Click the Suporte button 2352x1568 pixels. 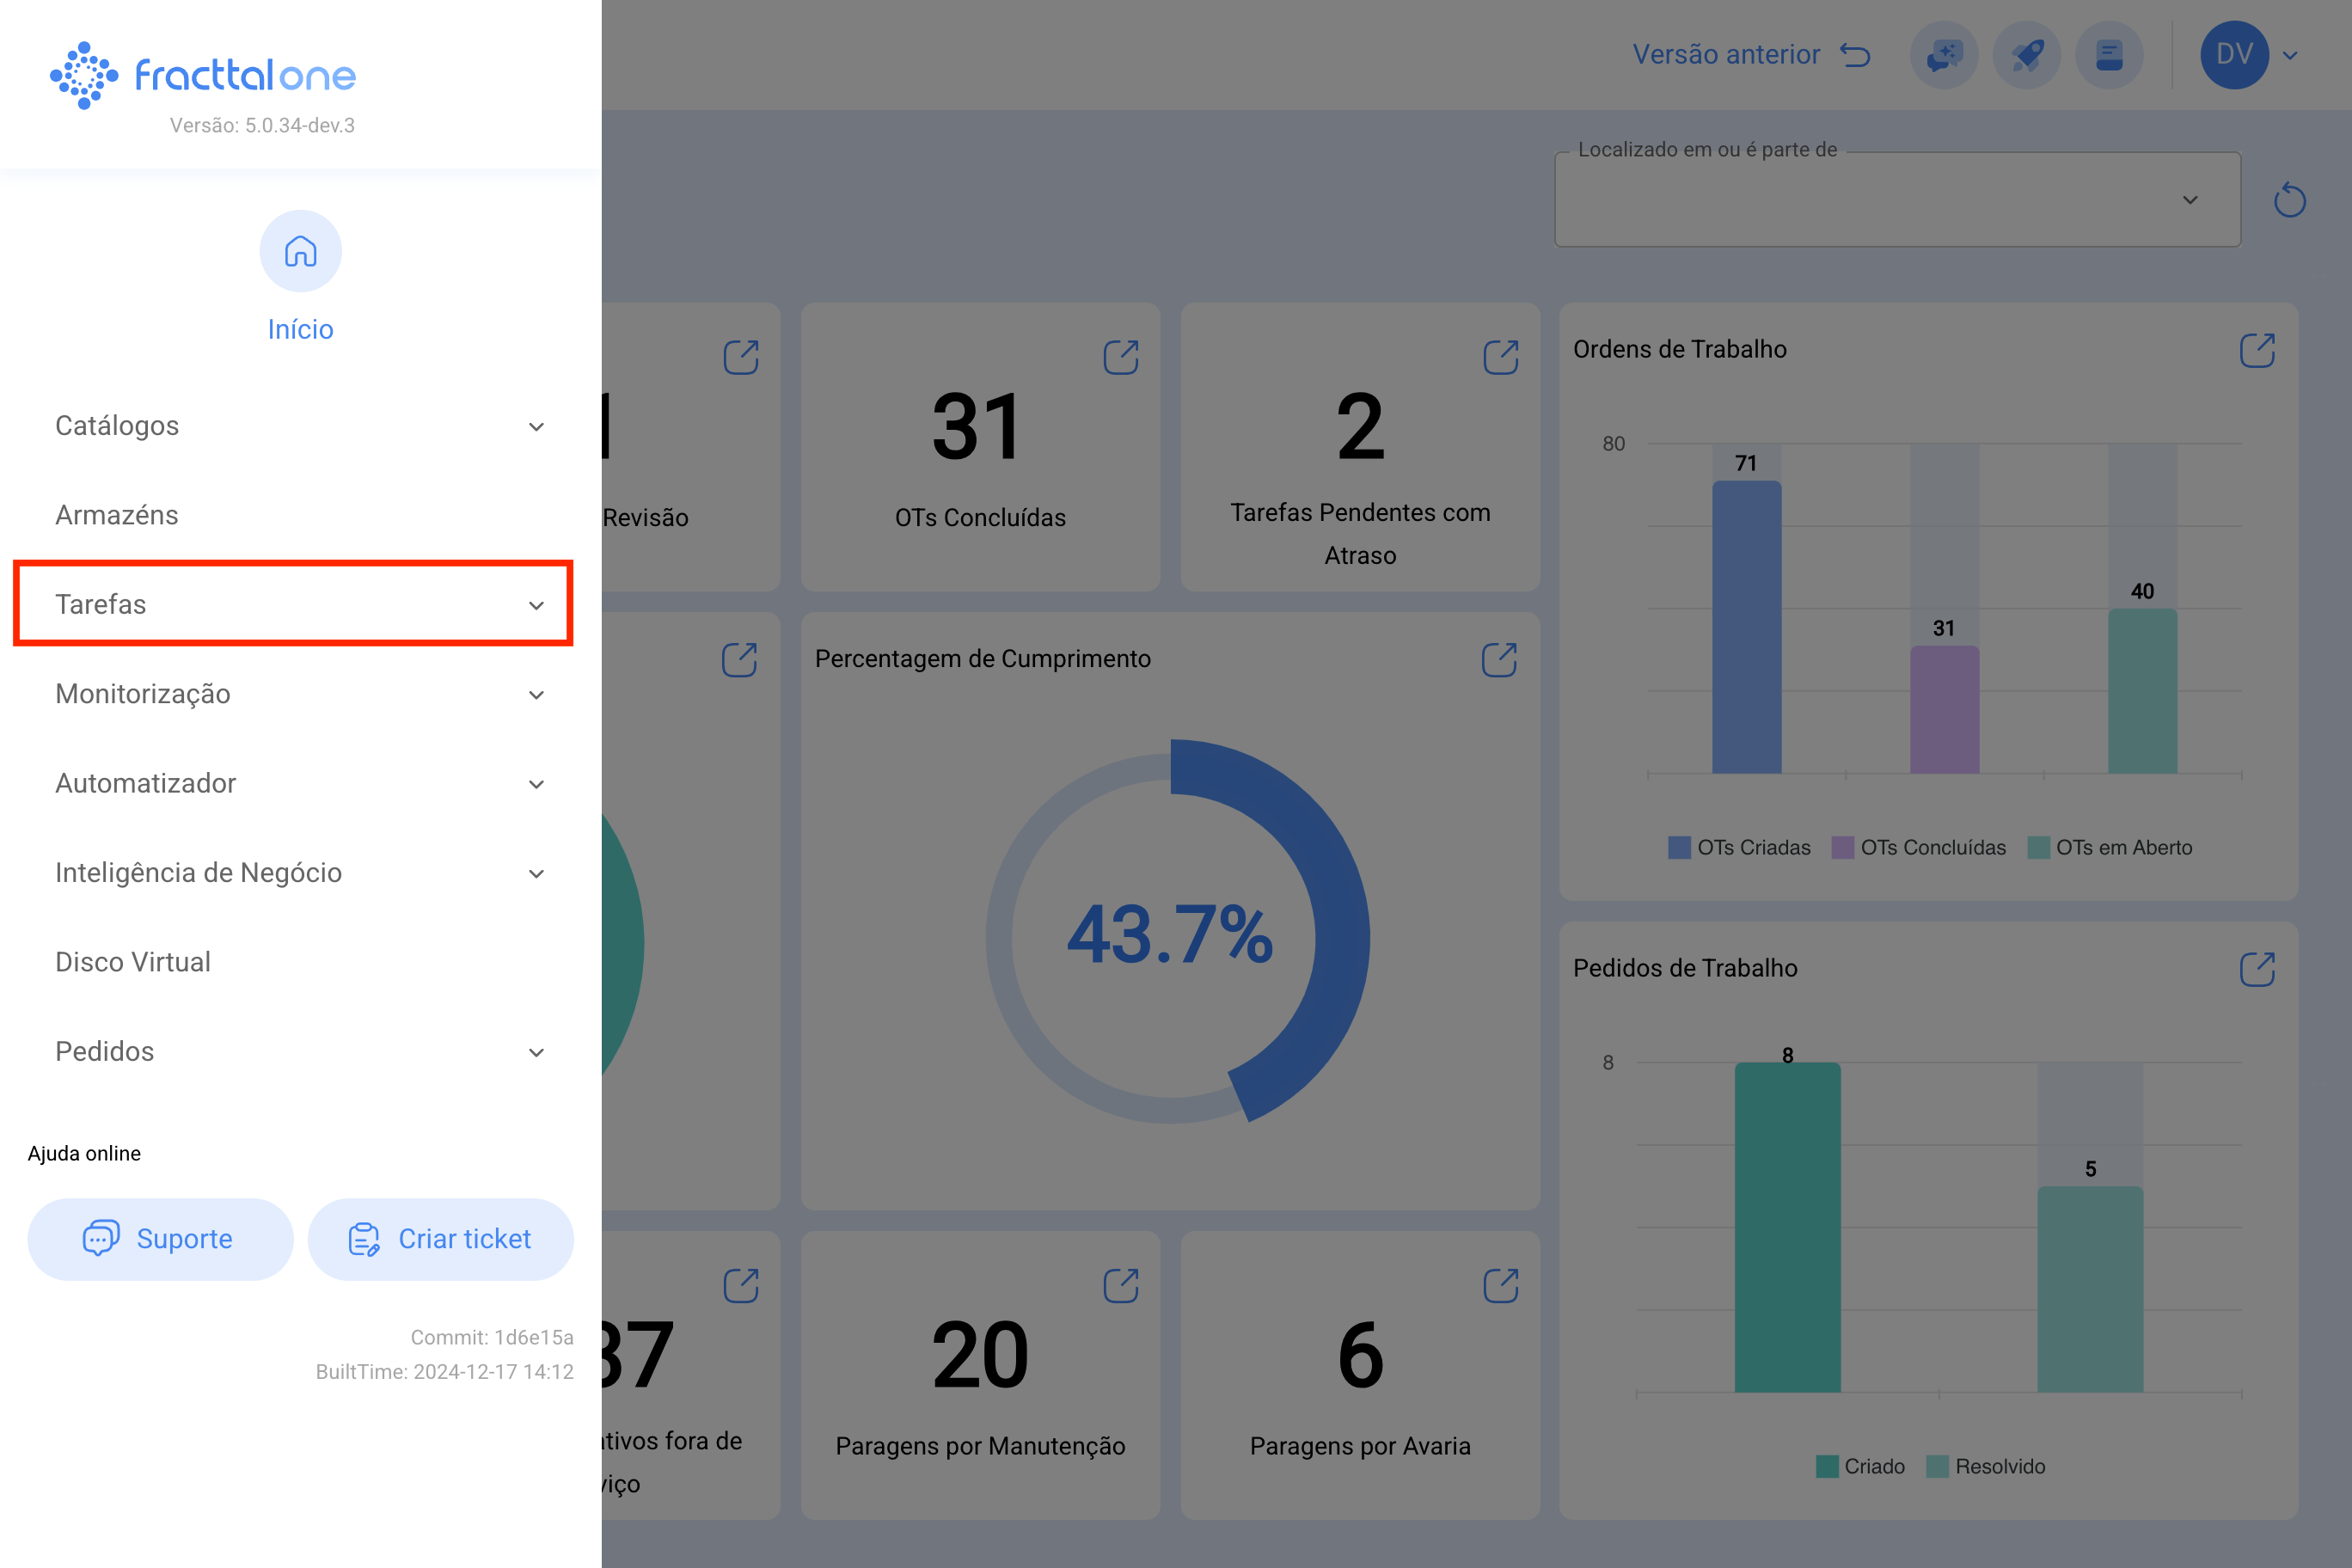click(x=160, y=1239)
